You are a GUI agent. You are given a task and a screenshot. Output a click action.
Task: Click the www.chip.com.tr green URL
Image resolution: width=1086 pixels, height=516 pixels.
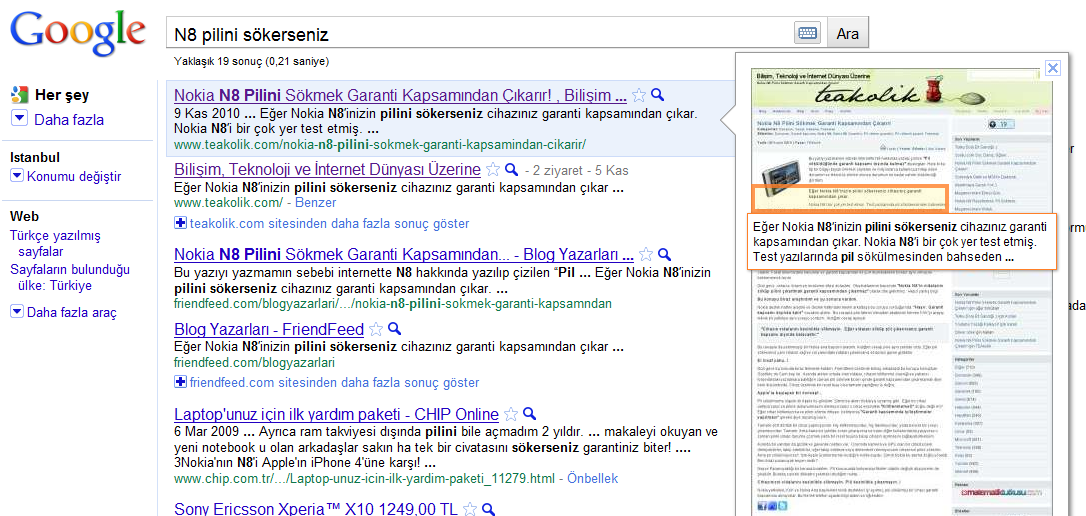pyautogui.click(x=364, y=479)
